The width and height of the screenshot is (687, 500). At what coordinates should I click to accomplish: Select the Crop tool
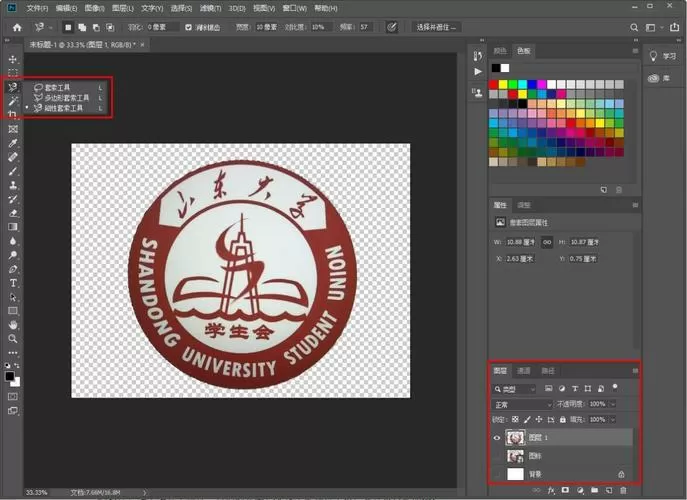[x=13, y=115]
